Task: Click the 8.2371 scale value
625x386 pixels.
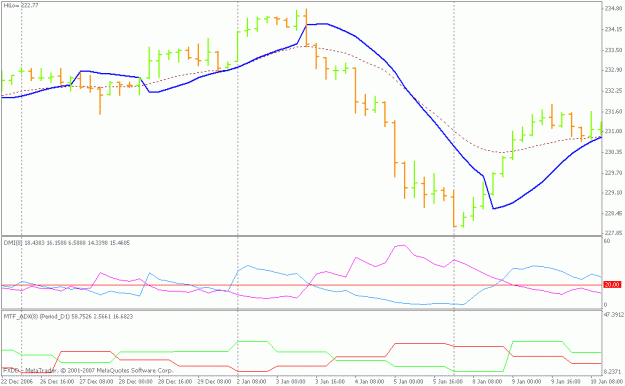Action: tap(614, 372)
